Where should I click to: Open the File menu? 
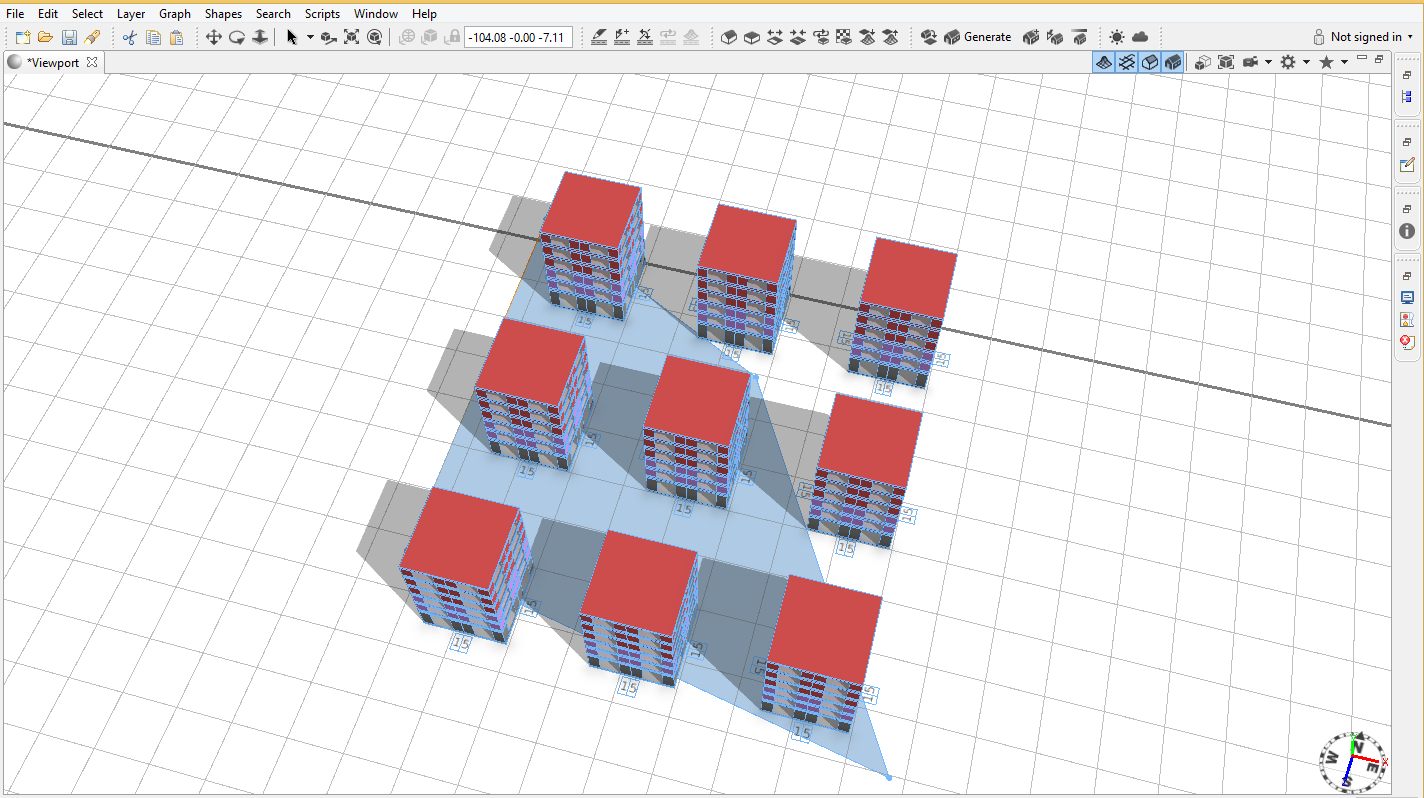(15, 14)
